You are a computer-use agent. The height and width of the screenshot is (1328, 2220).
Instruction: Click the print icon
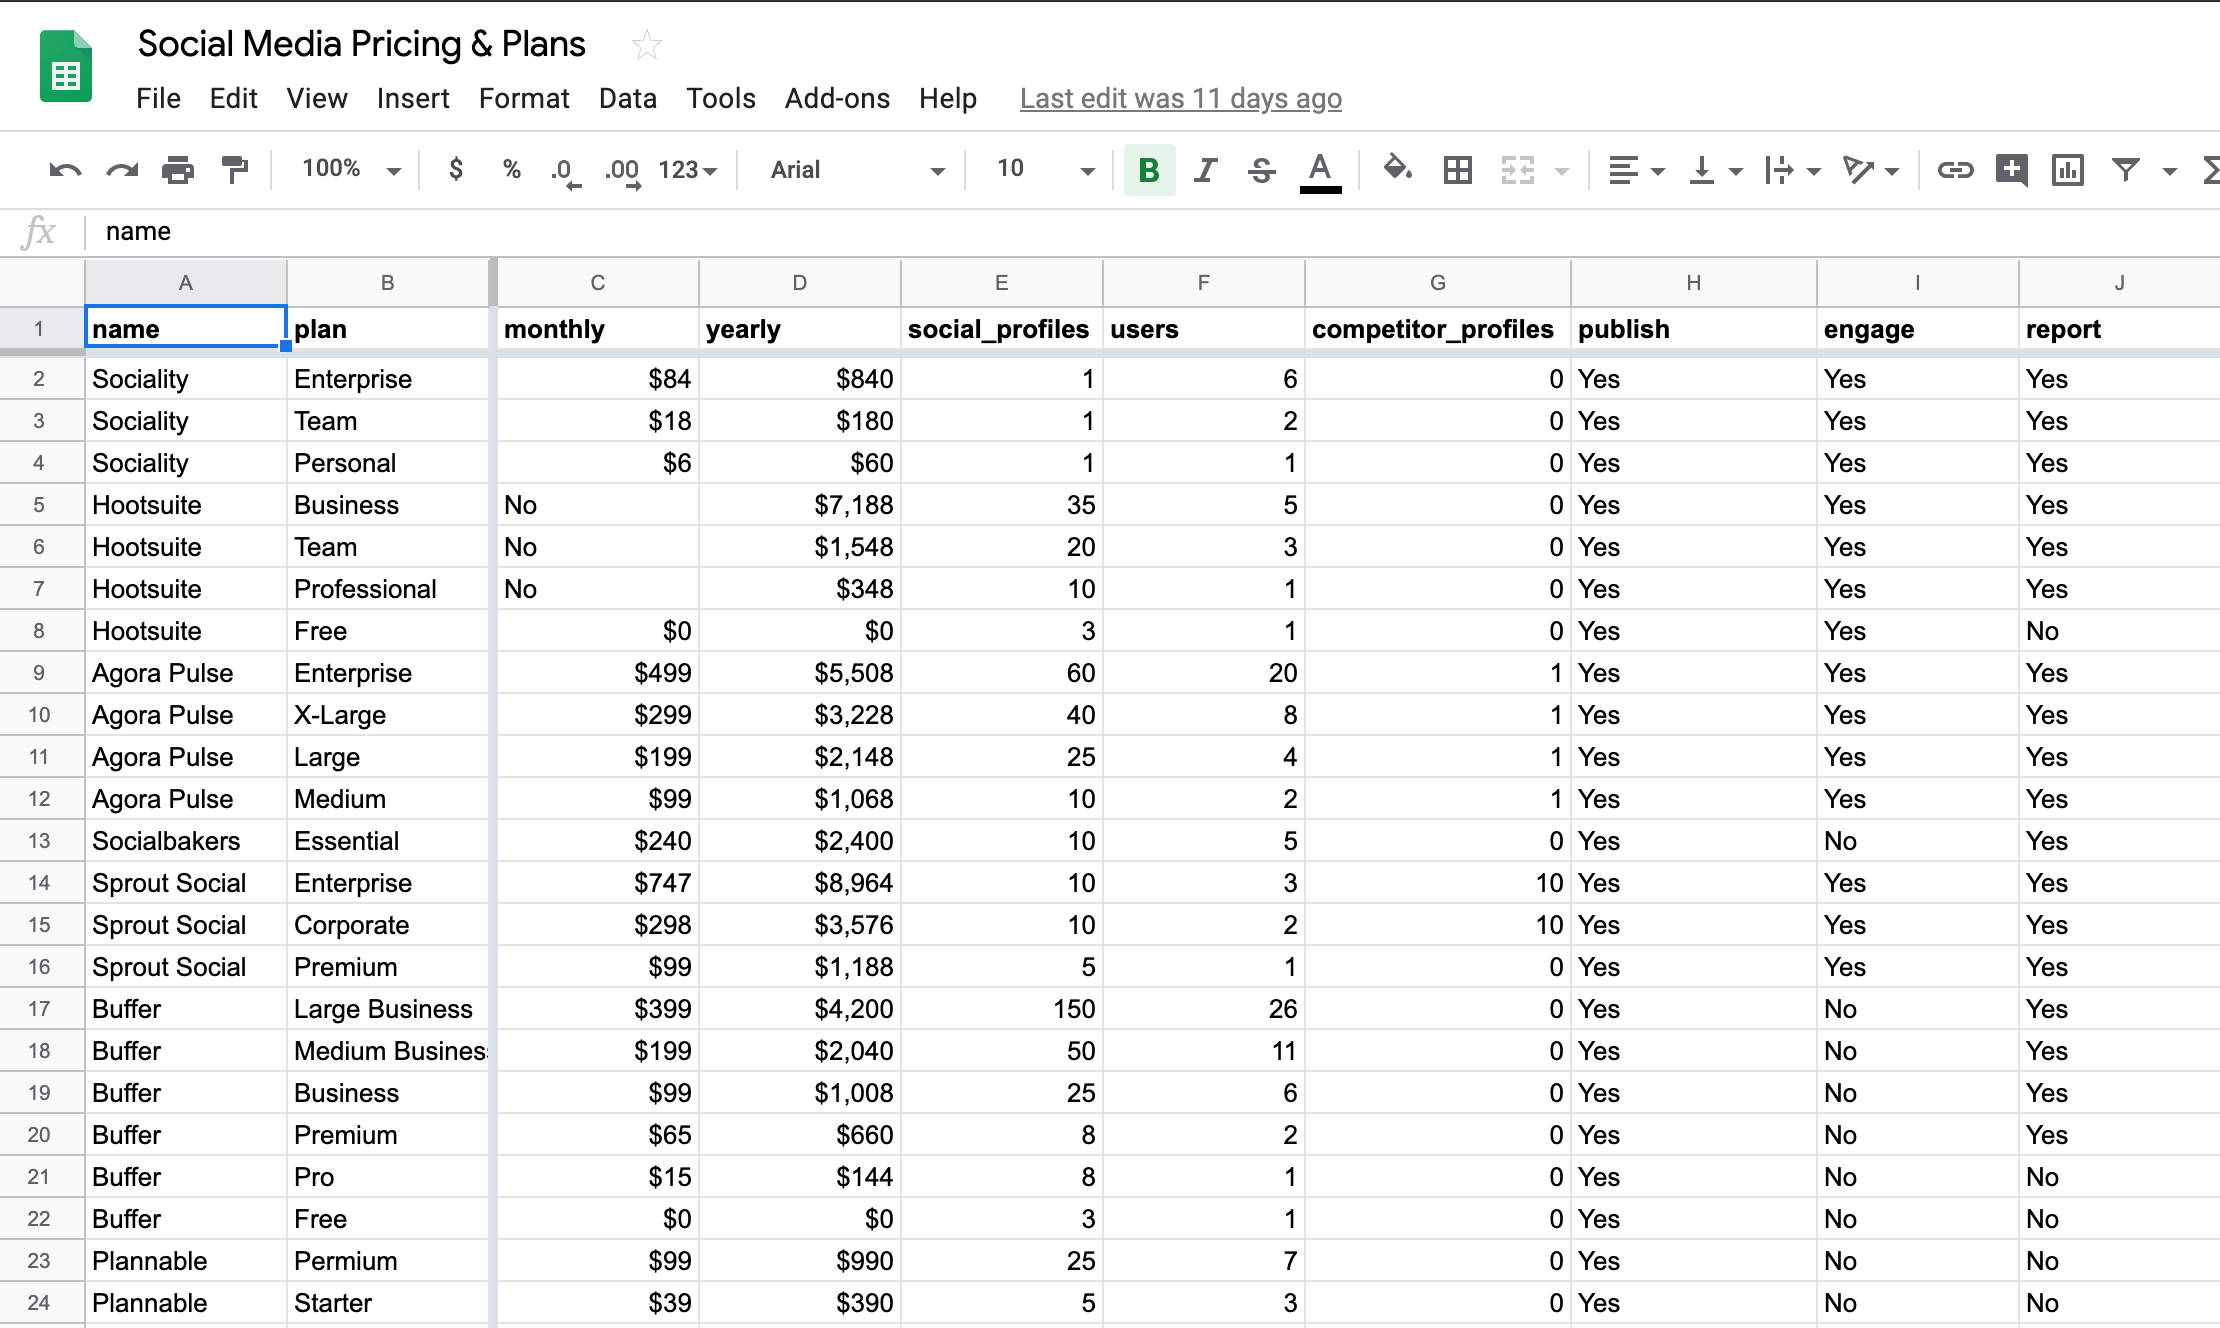point(178,170)
